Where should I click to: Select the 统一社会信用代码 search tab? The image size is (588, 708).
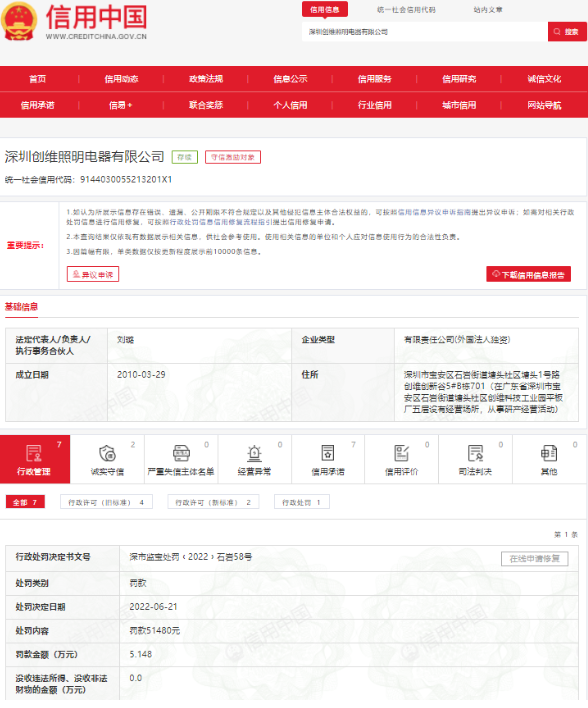point(406,9)
